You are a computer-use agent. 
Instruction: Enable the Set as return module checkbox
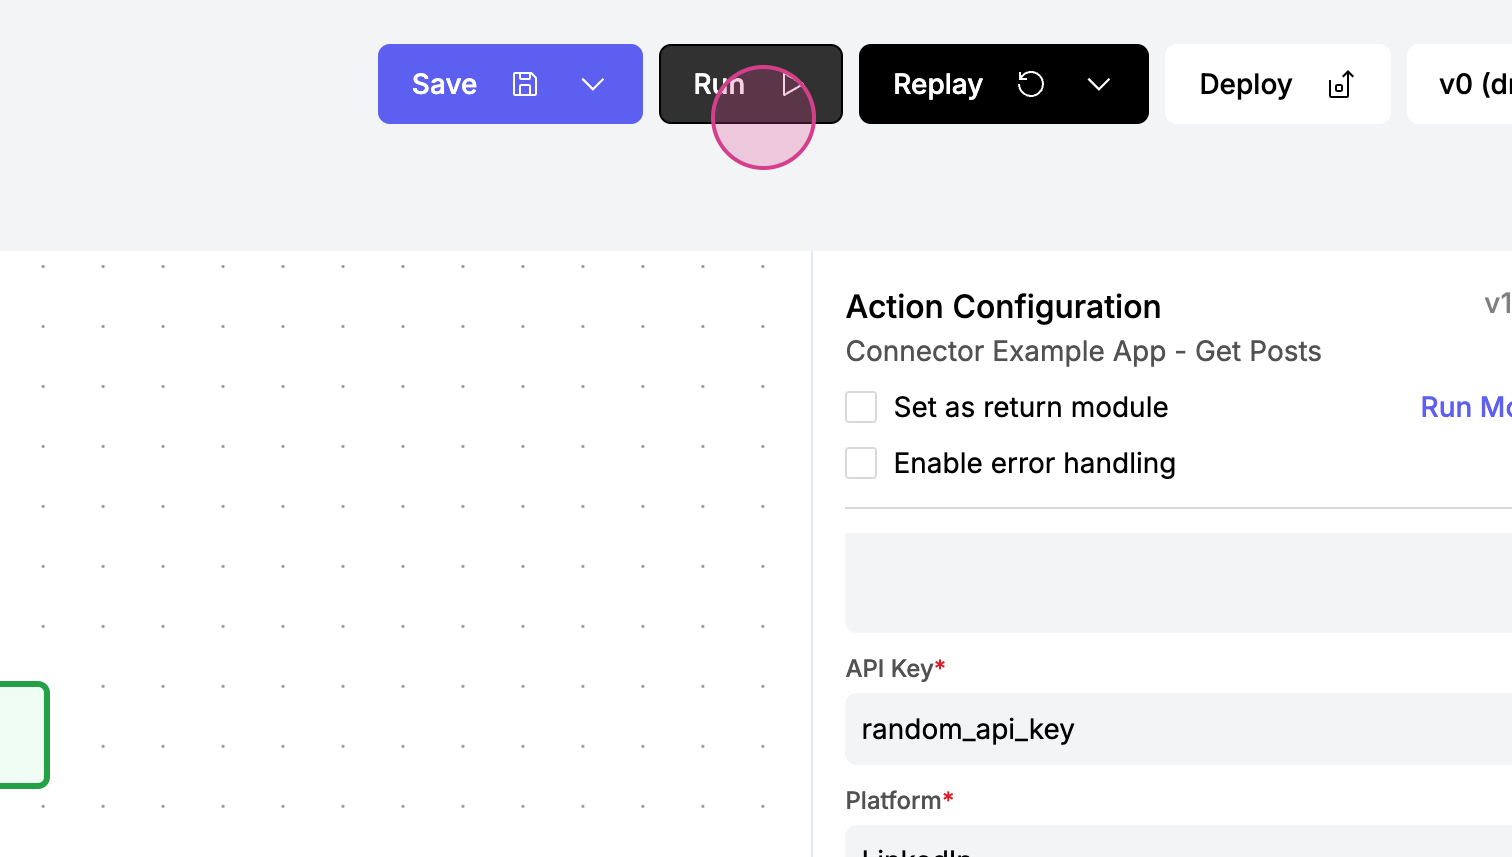click(861, 407)
